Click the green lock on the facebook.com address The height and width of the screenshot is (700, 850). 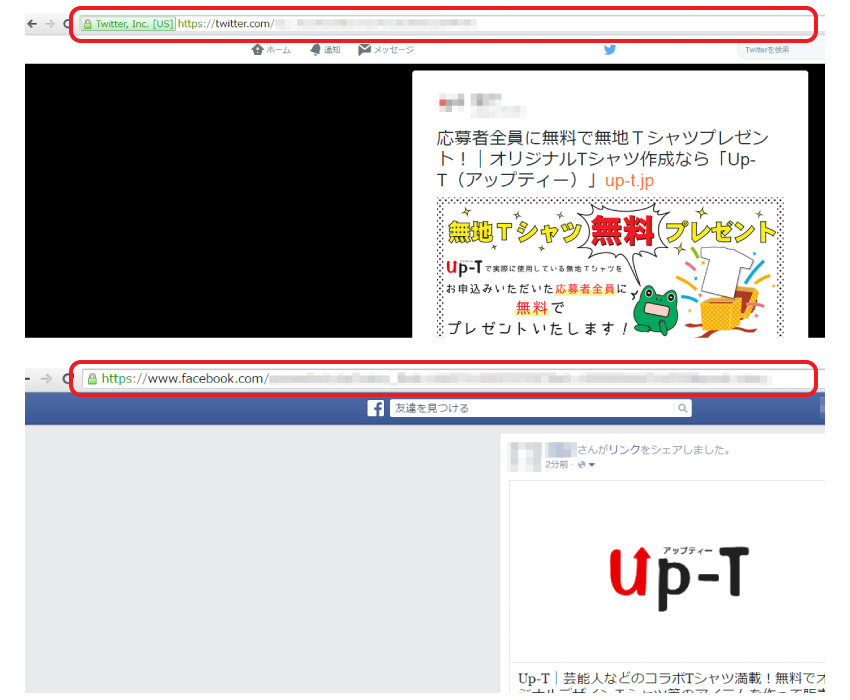pyautogui.click(x=92, y=379)
